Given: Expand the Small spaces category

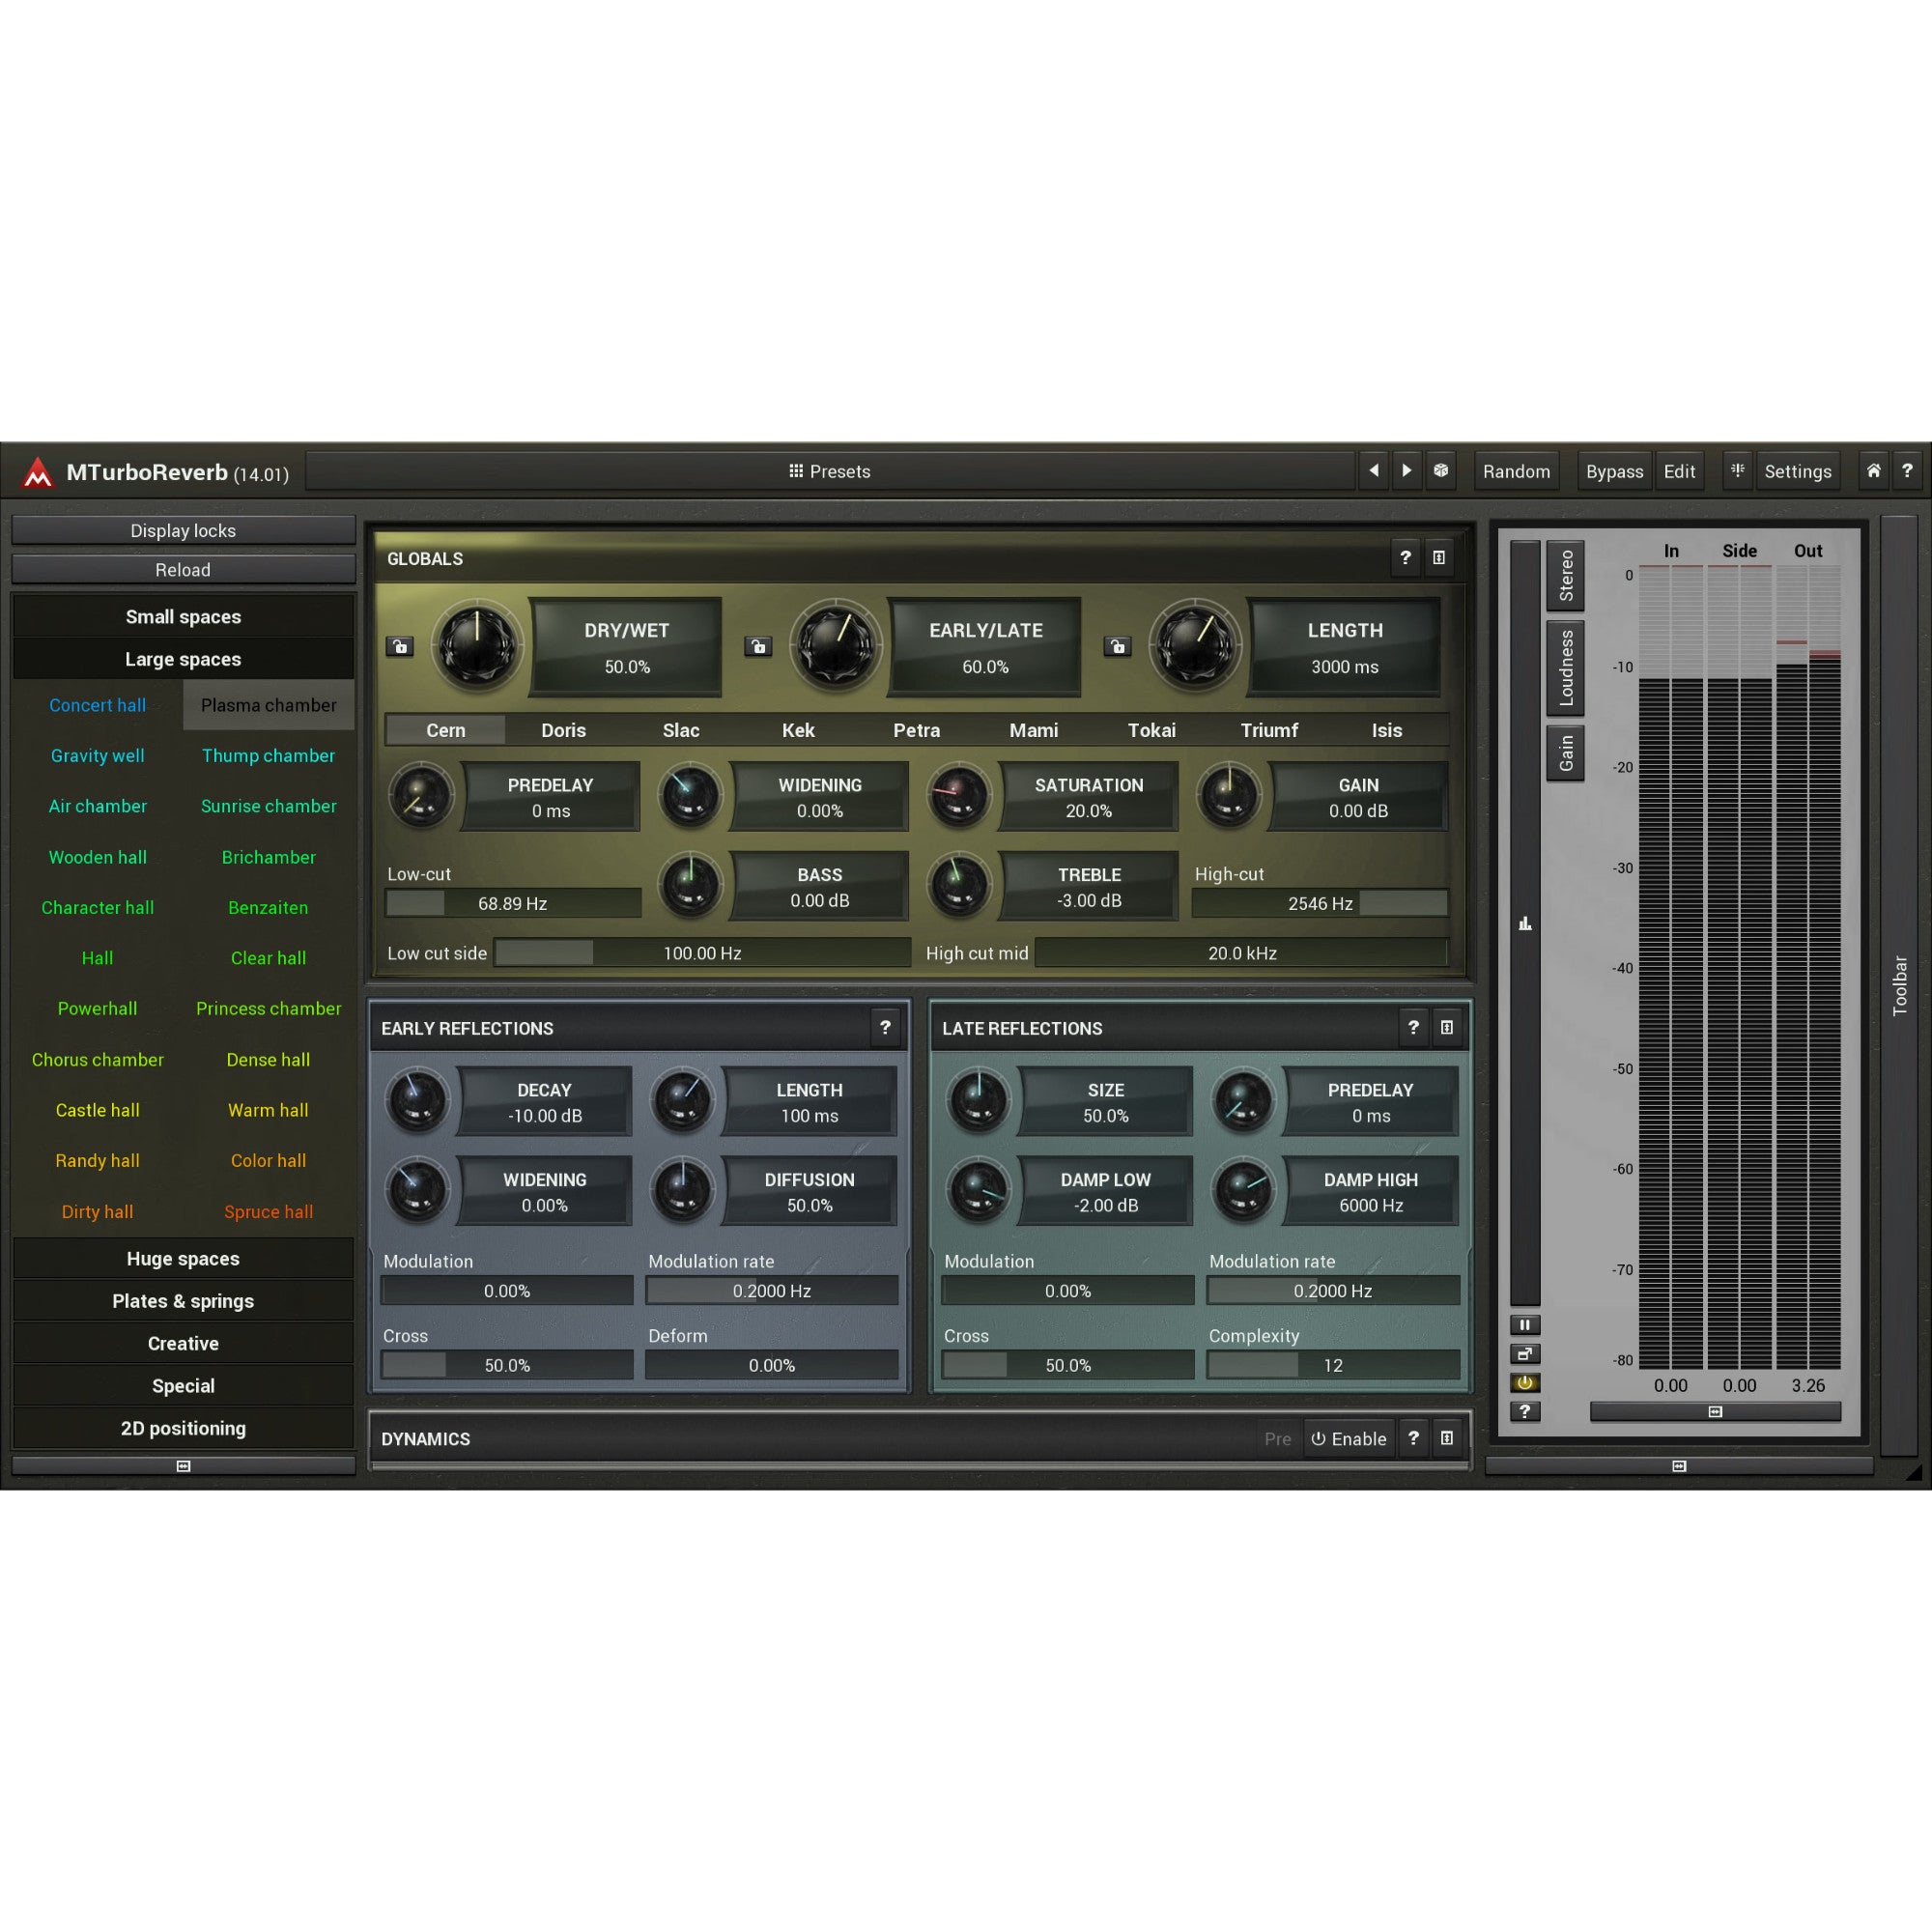Looking at the screenshot, I should point(183,616).
